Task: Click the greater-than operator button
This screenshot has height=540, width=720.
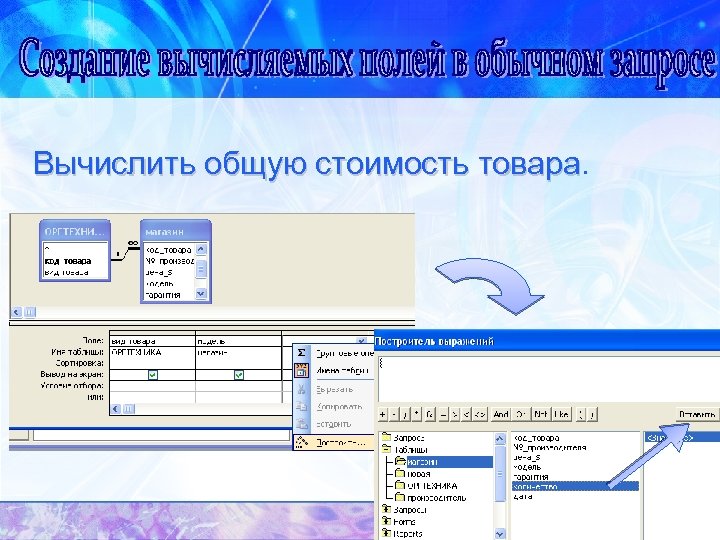Action: click(x=455, y=415)
